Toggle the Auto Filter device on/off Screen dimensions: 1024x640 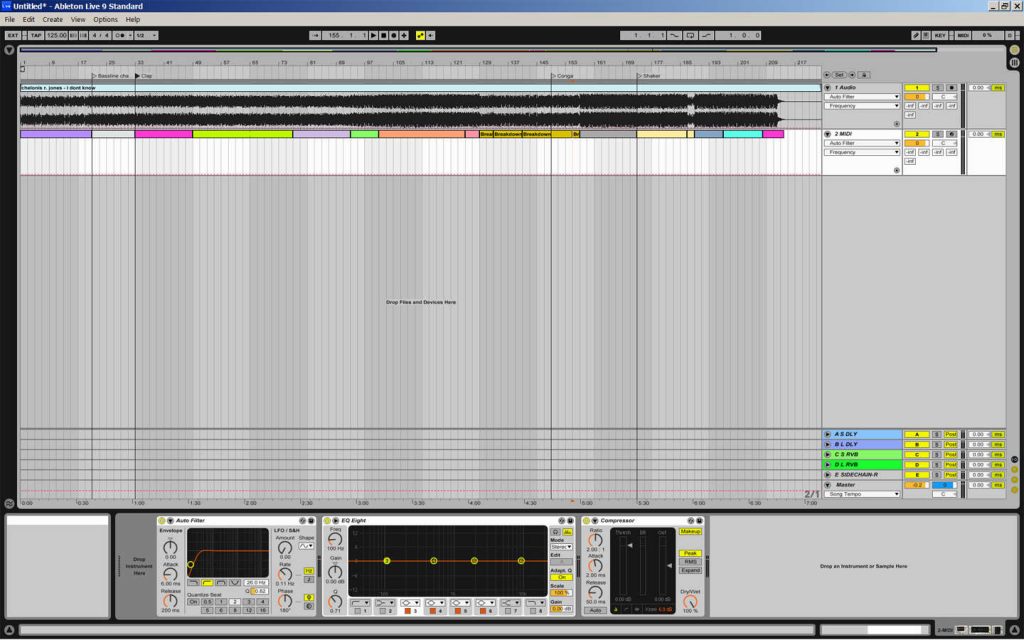click(x=161, y=521)
